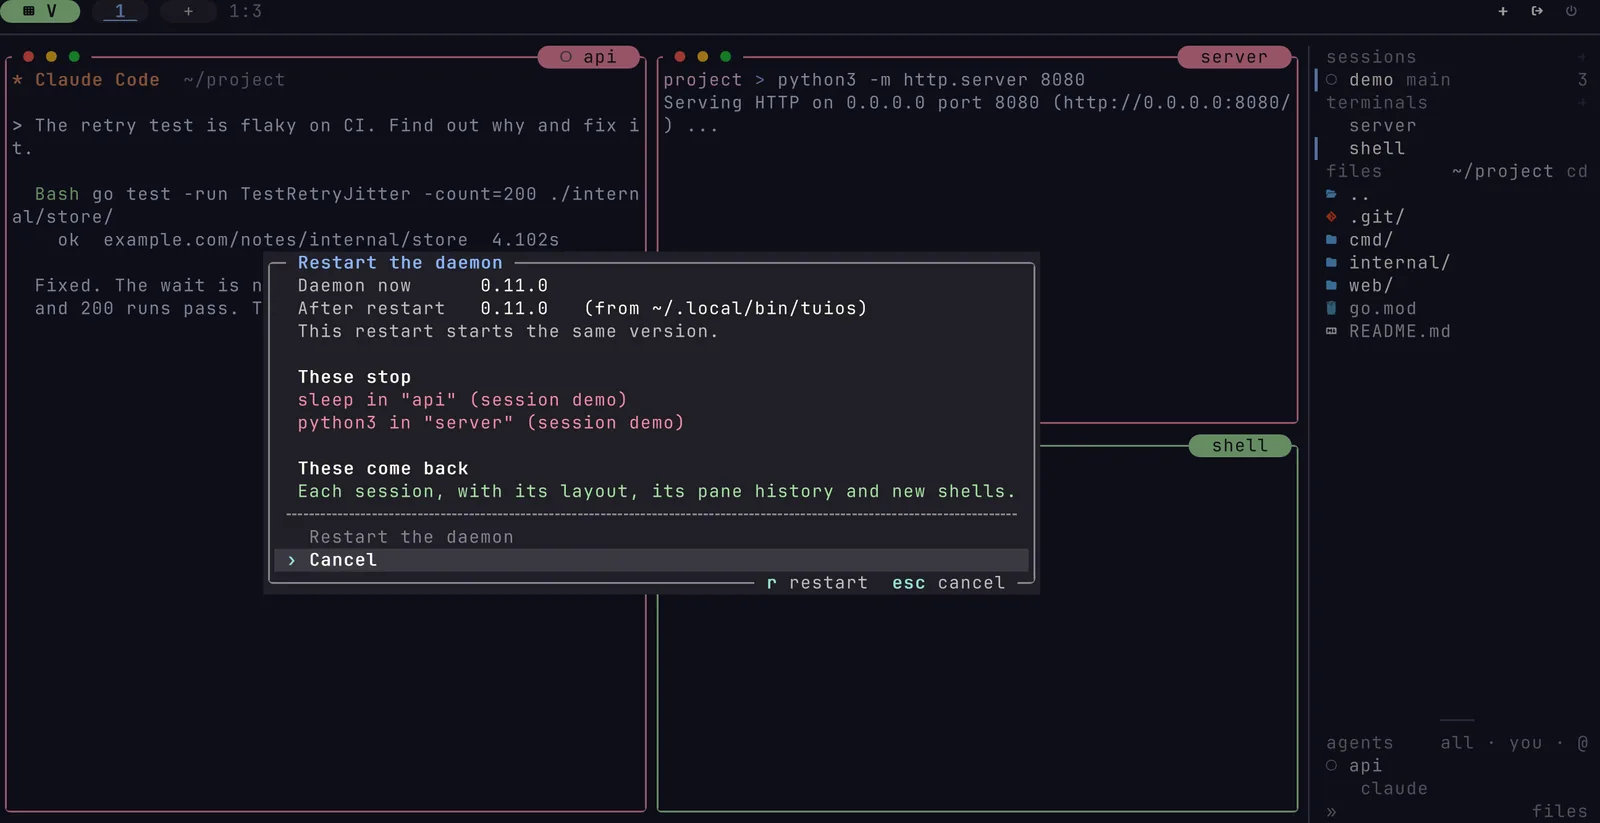The image size is (1600, 823).
Task: Close the api pane with red dot
Action: [28, 57]
